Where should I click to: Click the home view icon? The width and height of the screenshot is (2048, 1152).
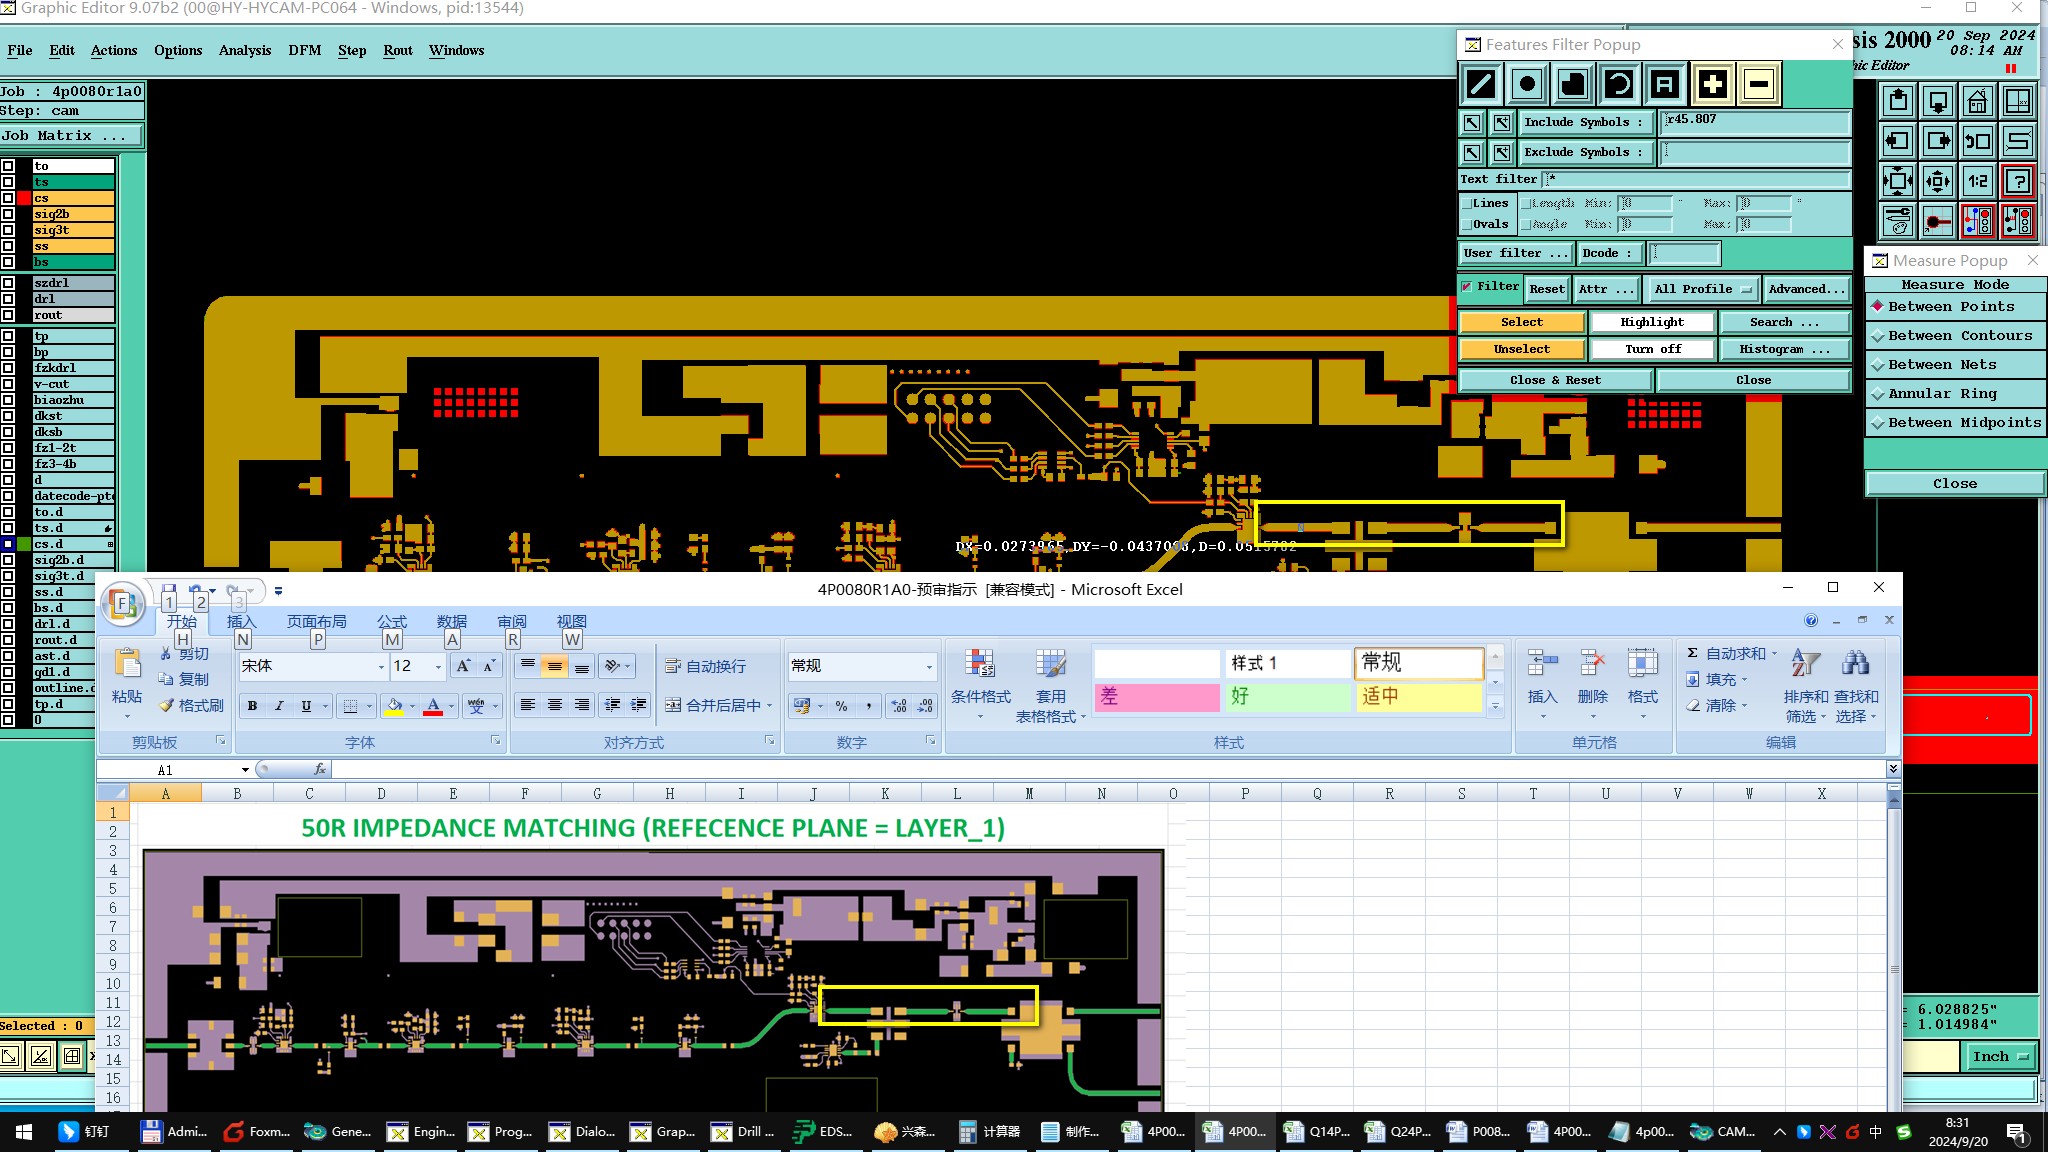[1977, 102]
